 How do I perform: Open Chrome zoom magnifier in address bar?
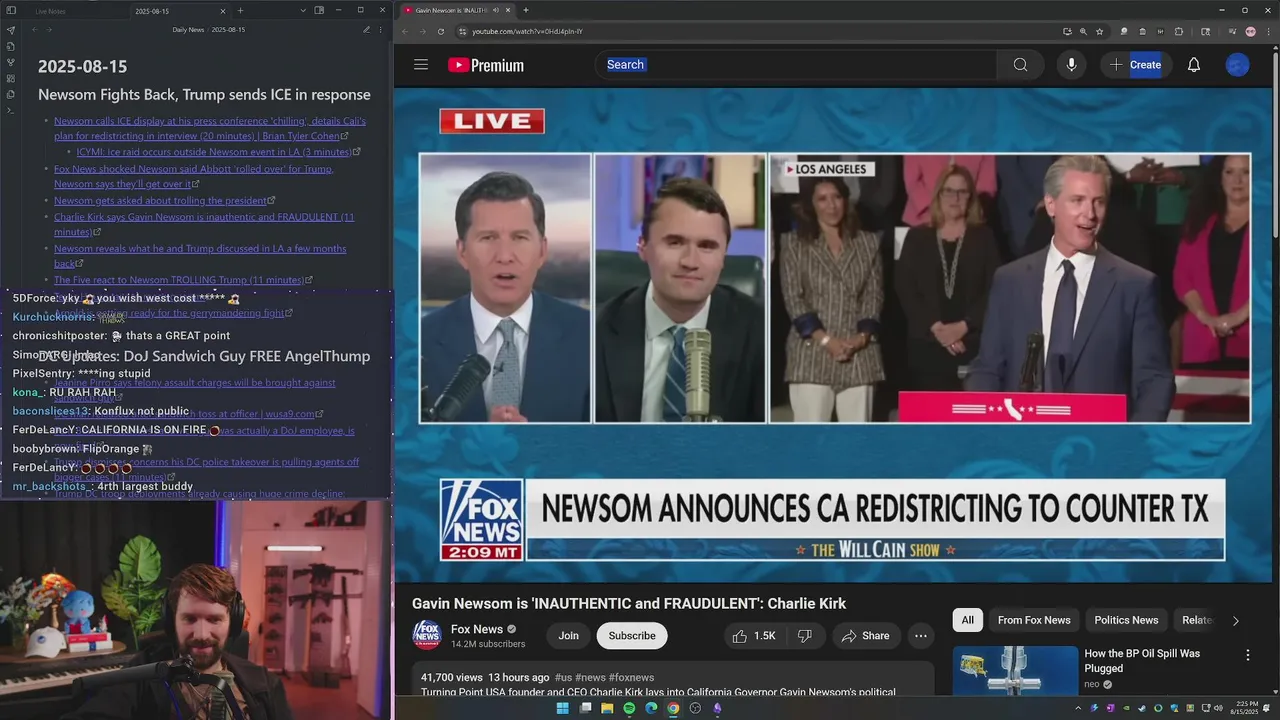[1083, 31]
